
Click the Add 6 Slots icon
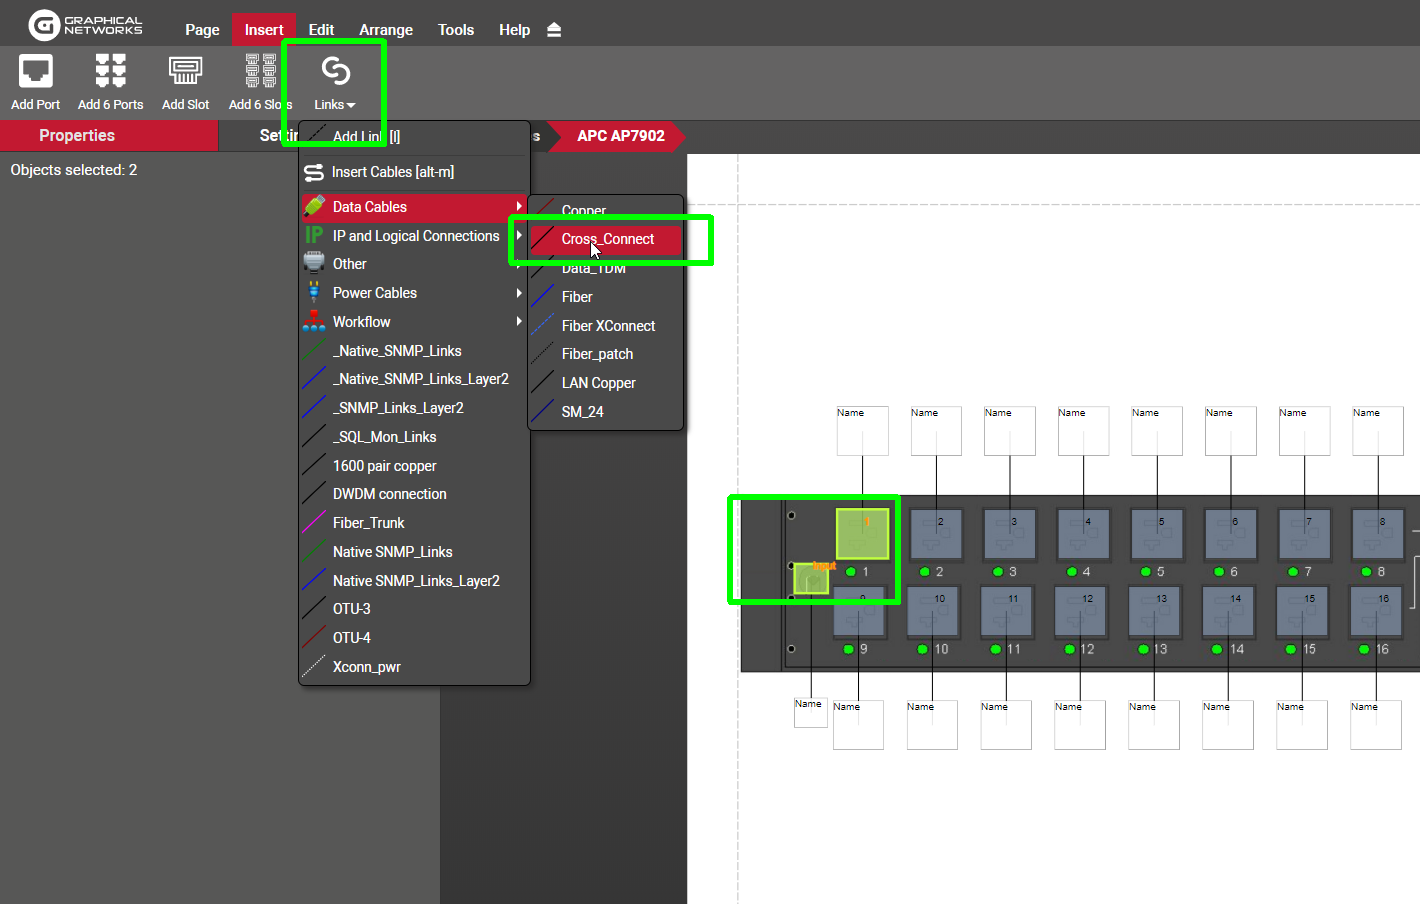pos(260,72)
